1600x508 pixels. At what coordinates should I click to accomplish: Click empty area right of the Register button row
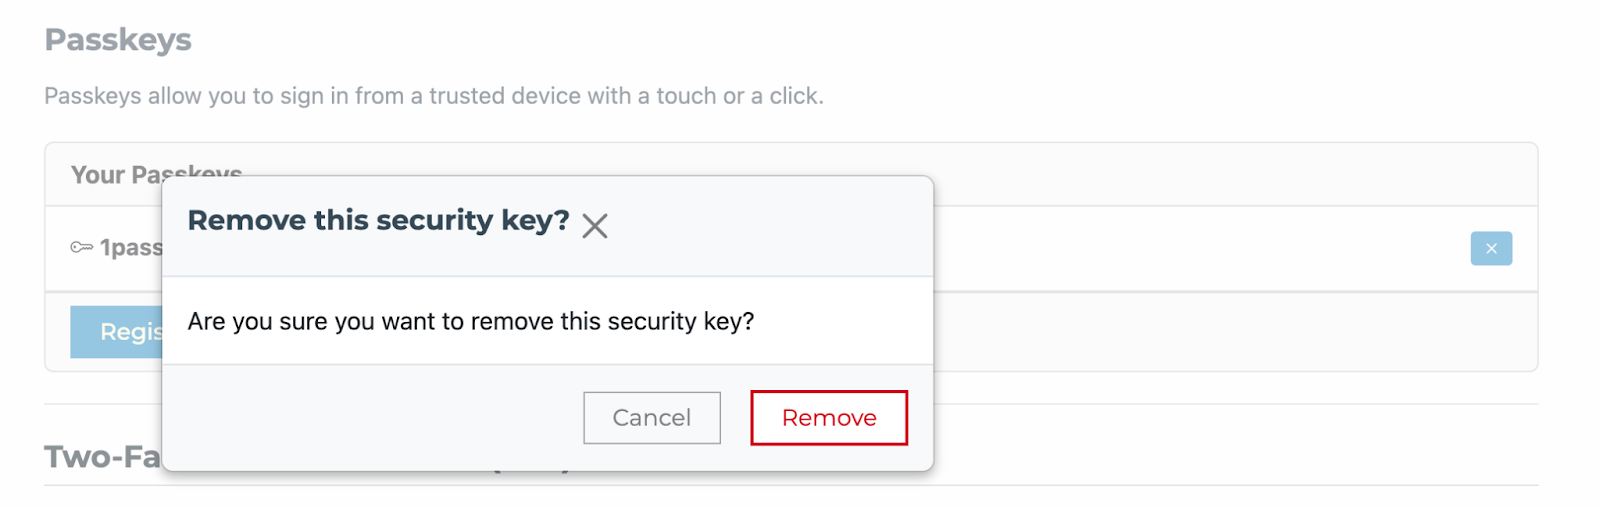click(1200, 332)
